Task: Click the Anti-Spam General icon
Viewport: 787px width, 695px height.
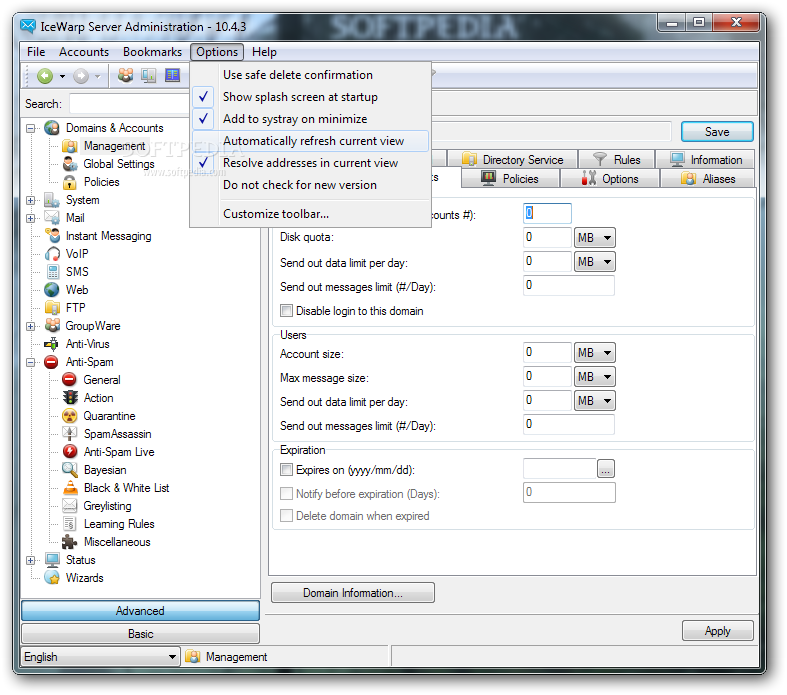Action: tap(70, 380)
